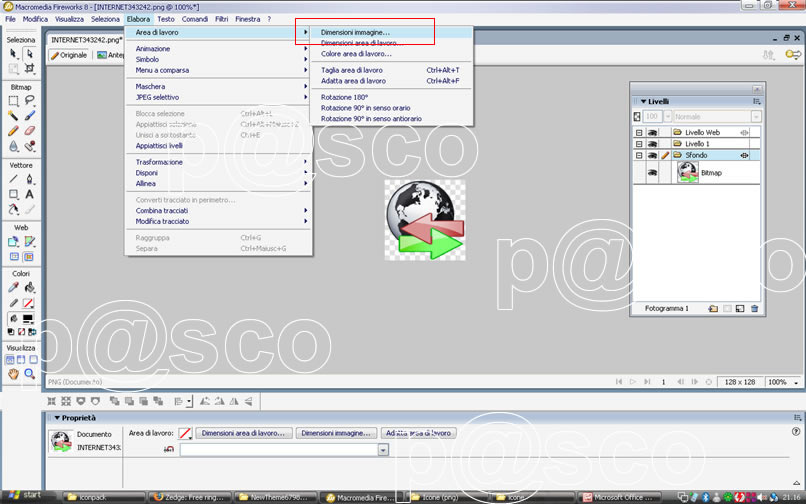Select the Brush tool

[x=29, y=116]
